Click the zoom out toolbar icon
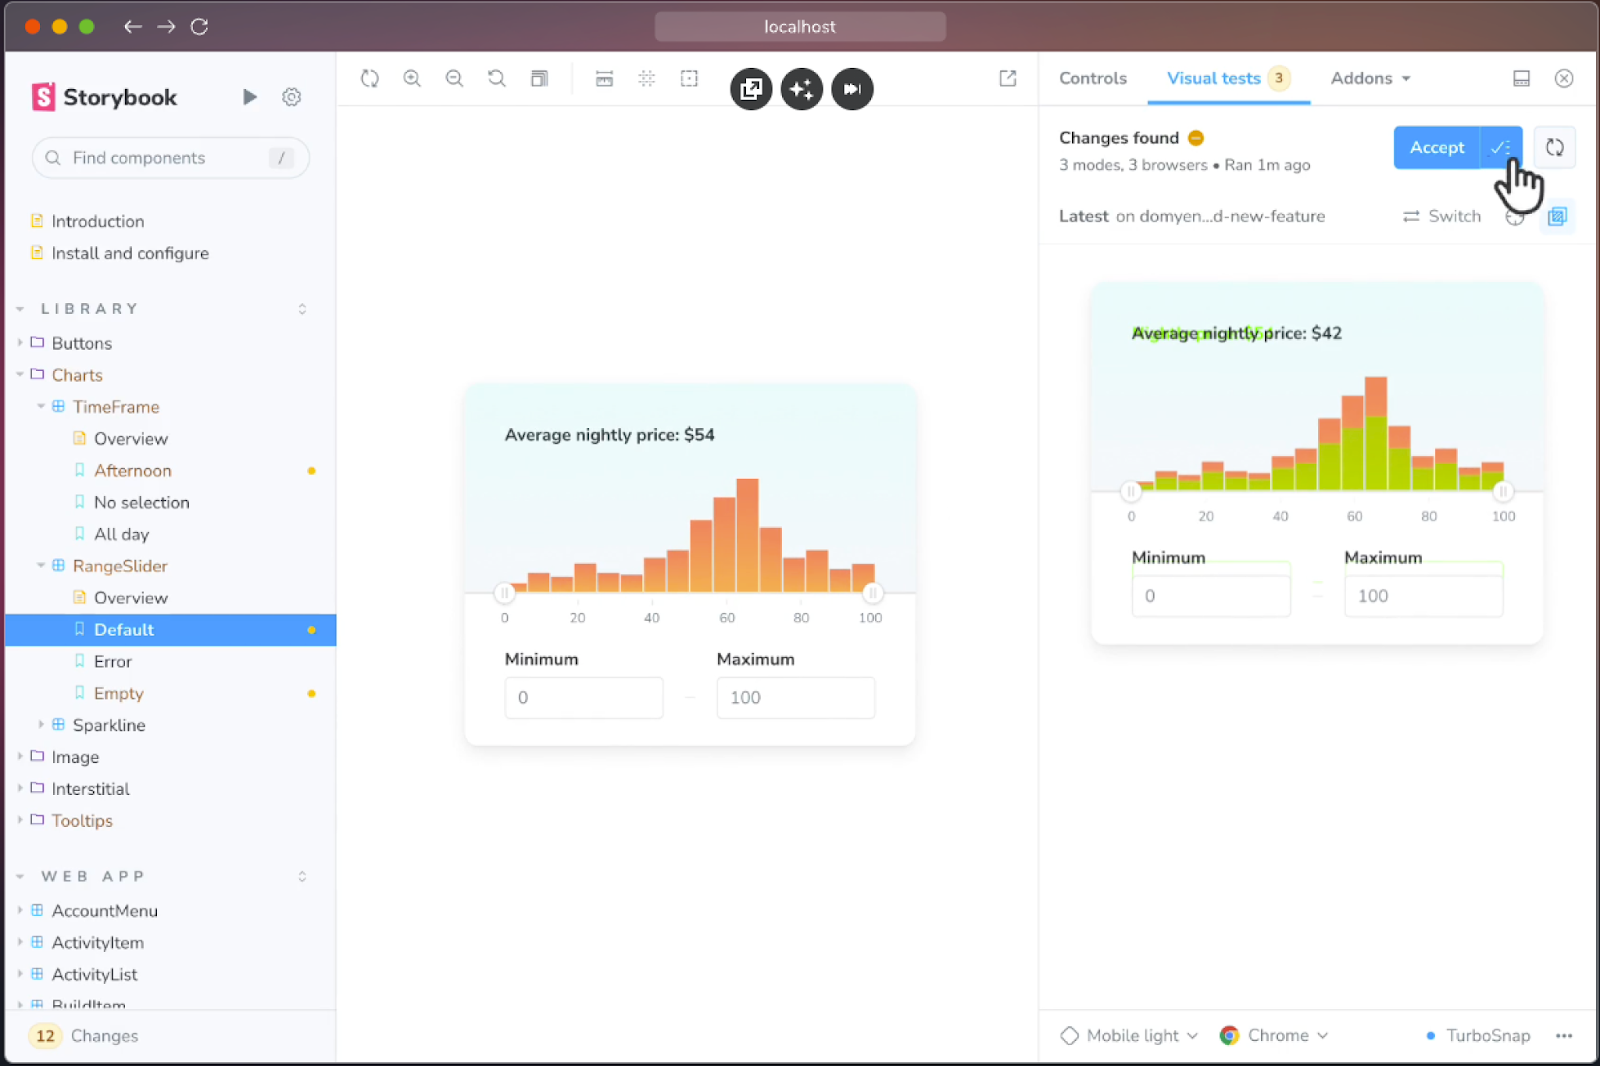The image size is (1600, 1066). [454, 79]
